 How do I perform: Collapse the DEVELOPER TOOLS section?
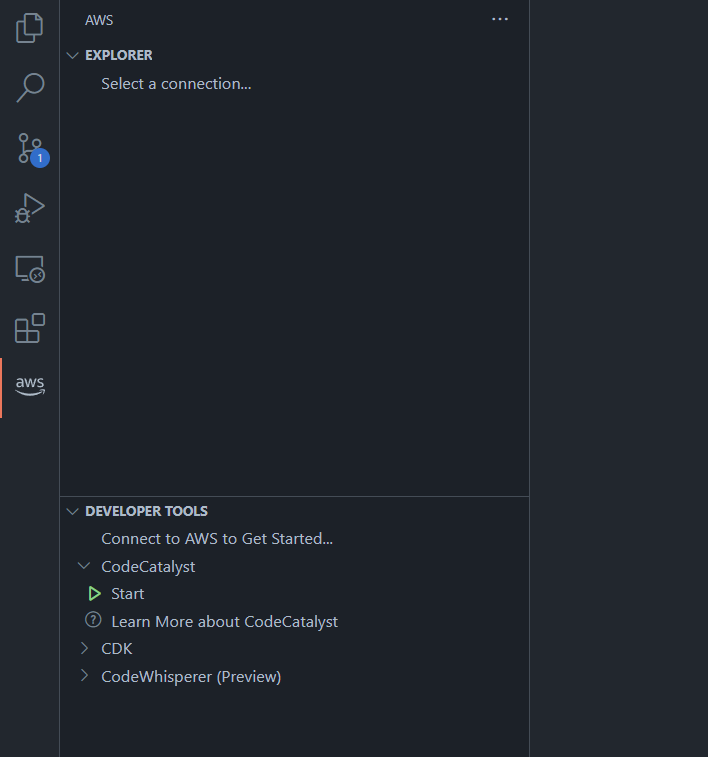72,511
